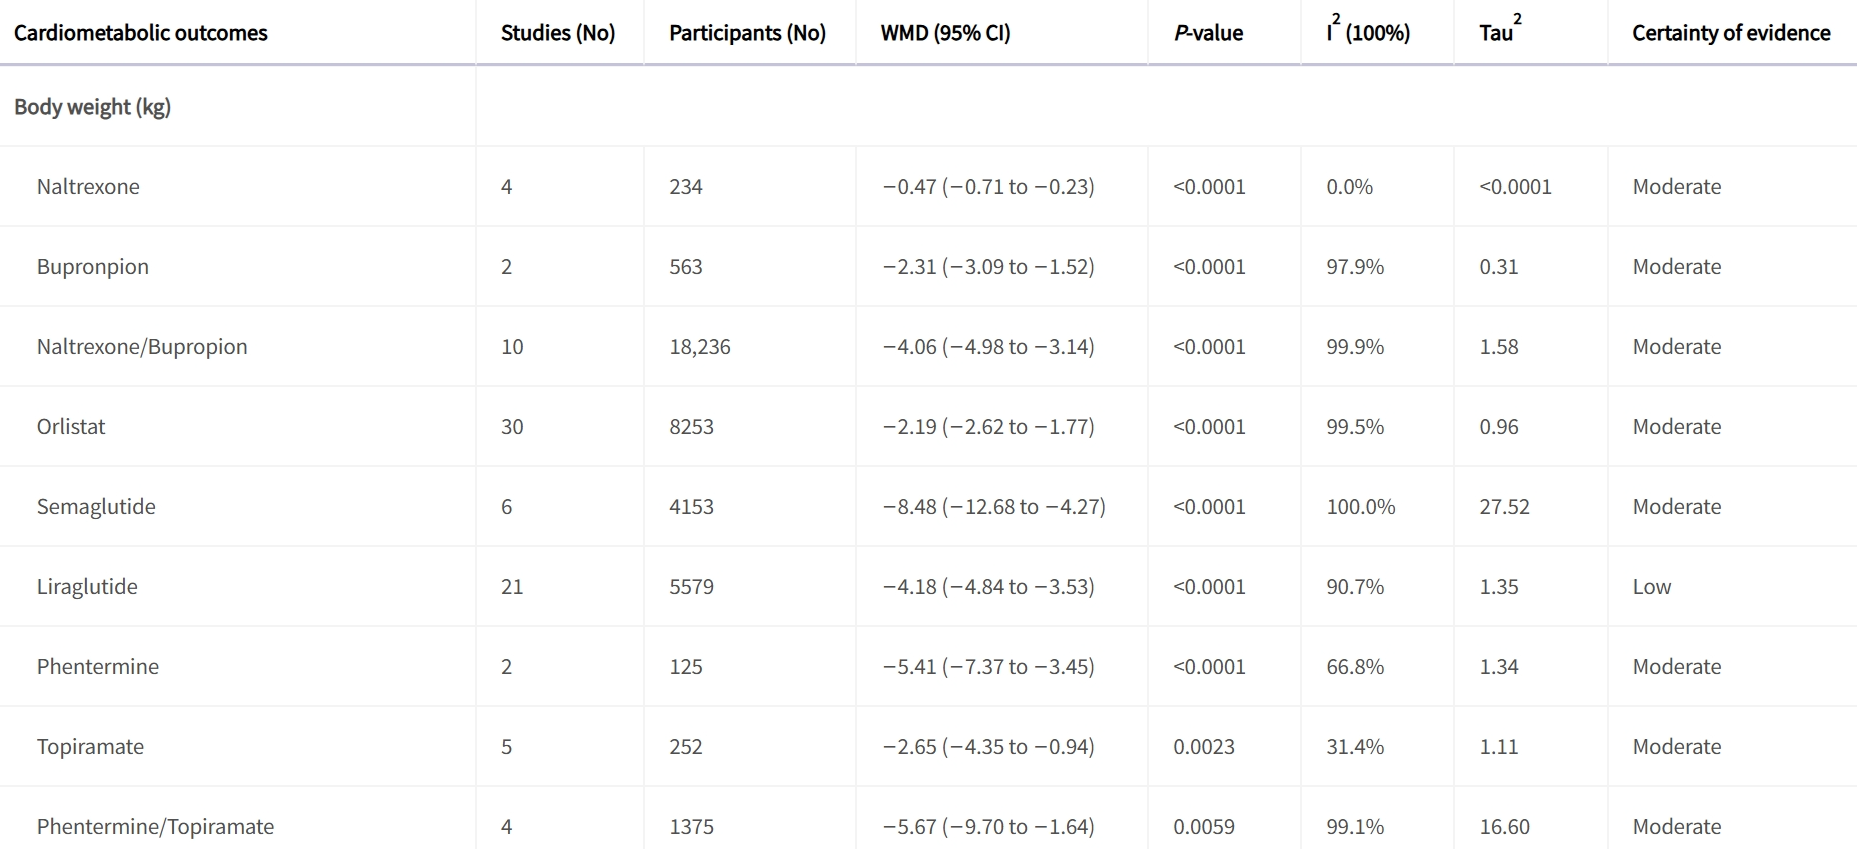The image size is (1857, 849).
Task: Click the Orlistat row label
Action: 71,427
